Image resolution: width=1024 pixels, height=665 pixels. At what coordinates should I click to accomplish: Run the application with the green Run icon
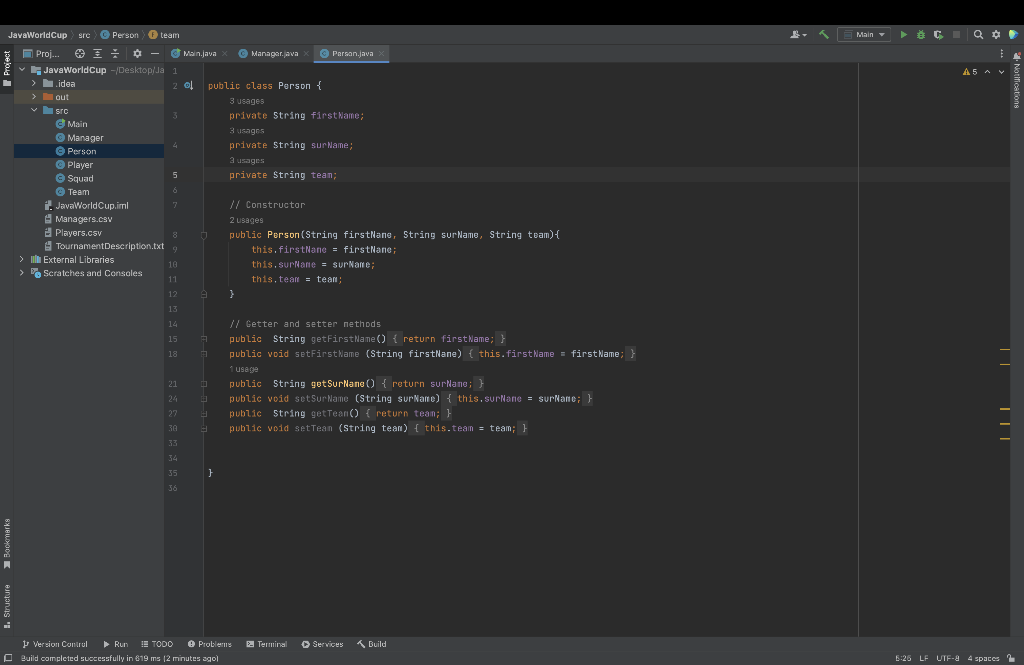point(903,34)
